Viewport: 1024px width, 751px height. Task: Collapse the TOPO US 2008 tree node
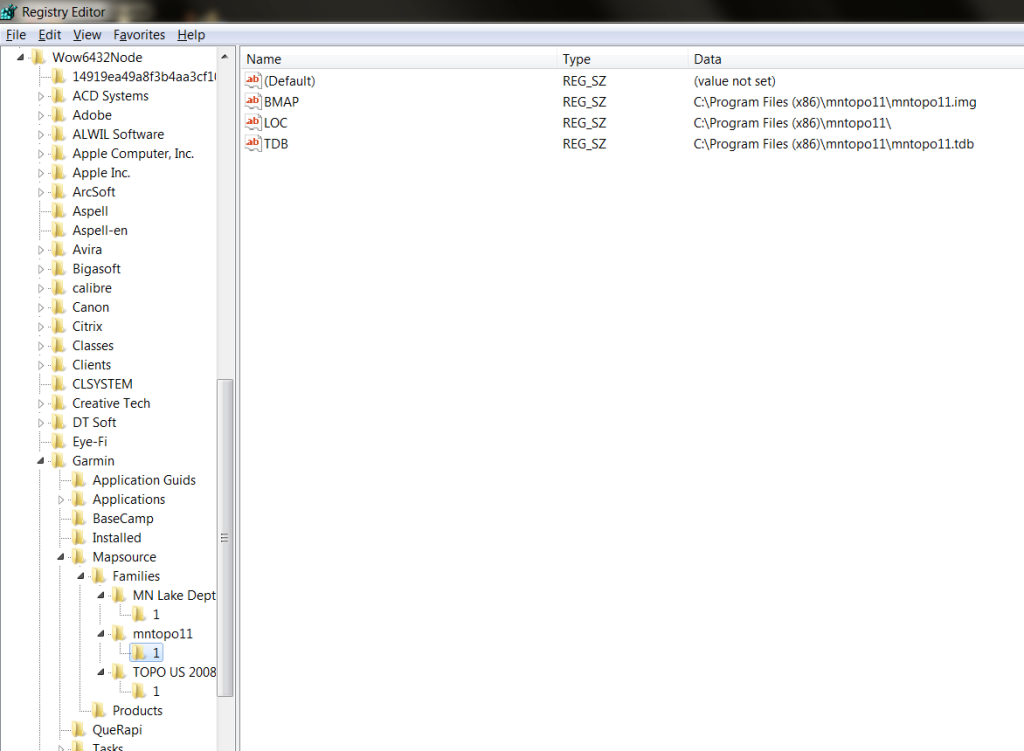[x=102, y=672]
